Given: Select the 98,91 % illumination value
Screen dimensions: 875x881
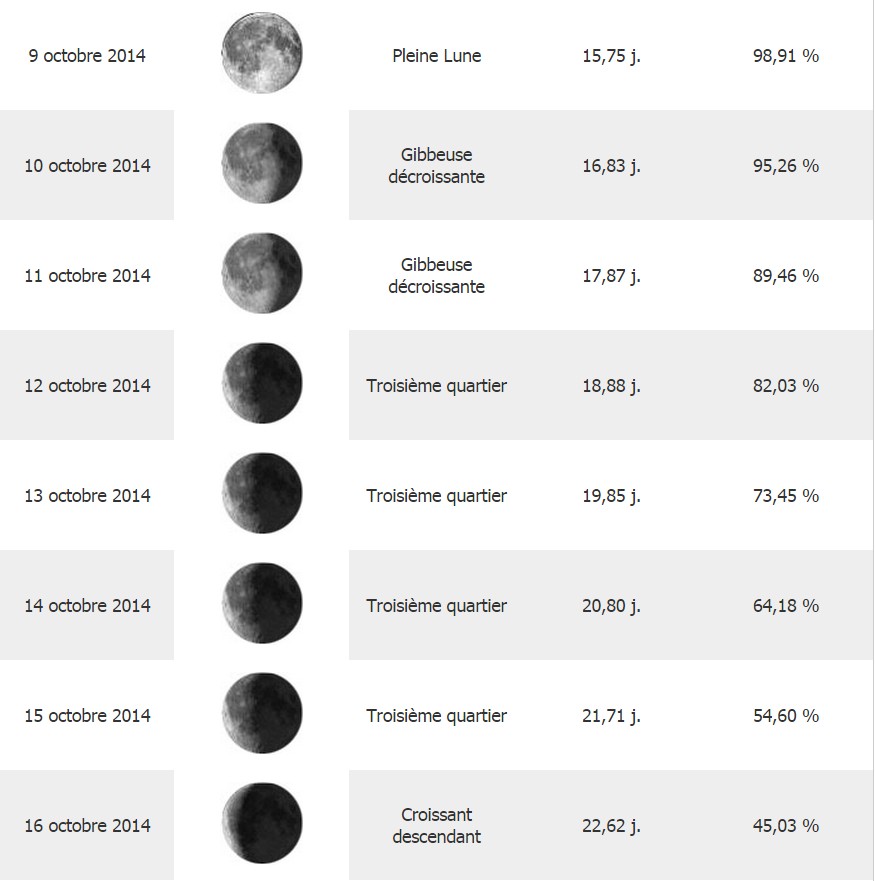Looking at the screenshot, I should pos(786,56).
